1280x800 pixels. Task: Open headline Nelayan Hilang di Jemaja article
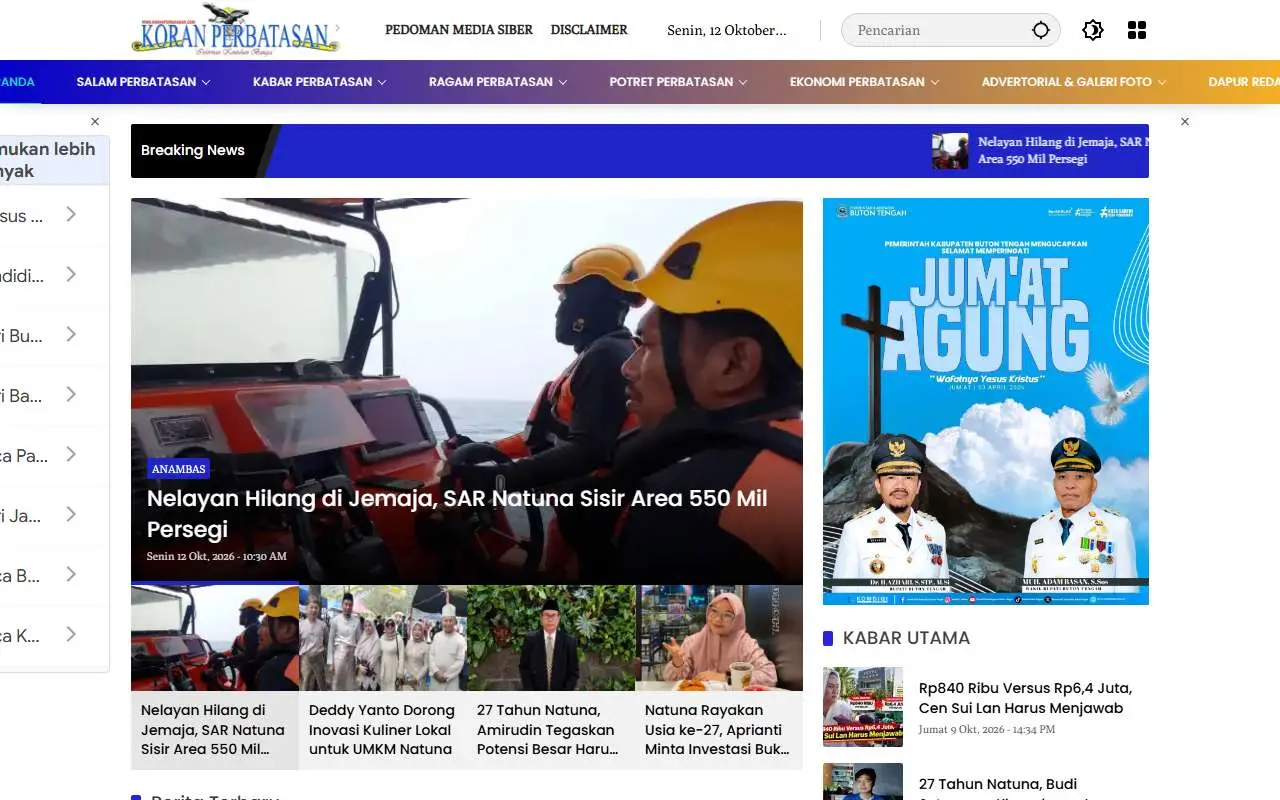(x=457, y=513)
